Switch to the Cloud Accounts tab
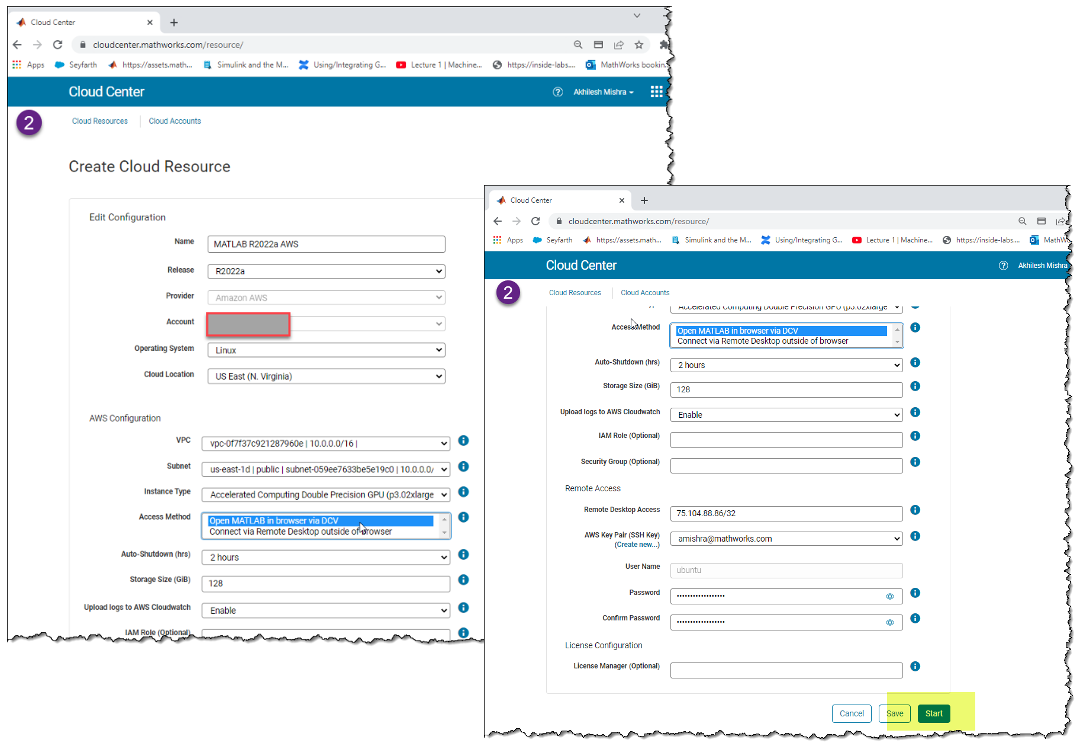1080x753 pixels. tap(175, 121)
